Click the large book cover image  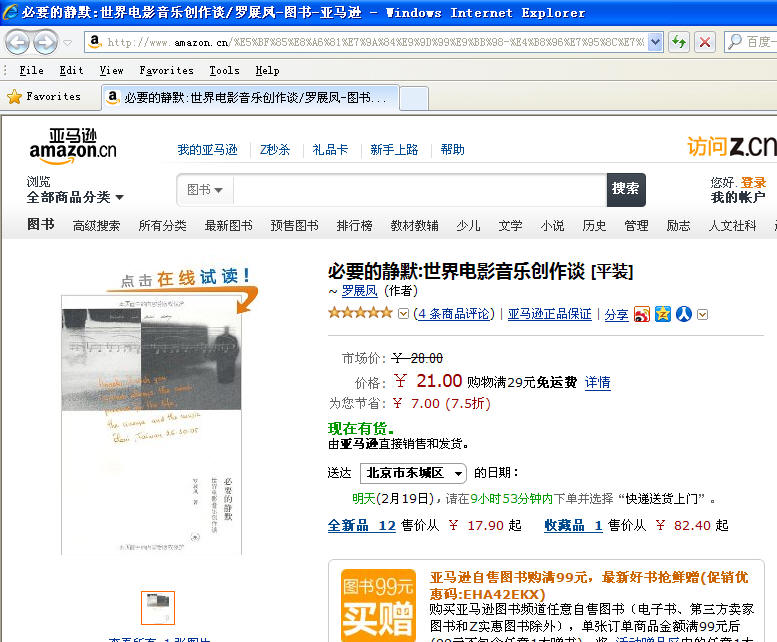pos(151,425)
